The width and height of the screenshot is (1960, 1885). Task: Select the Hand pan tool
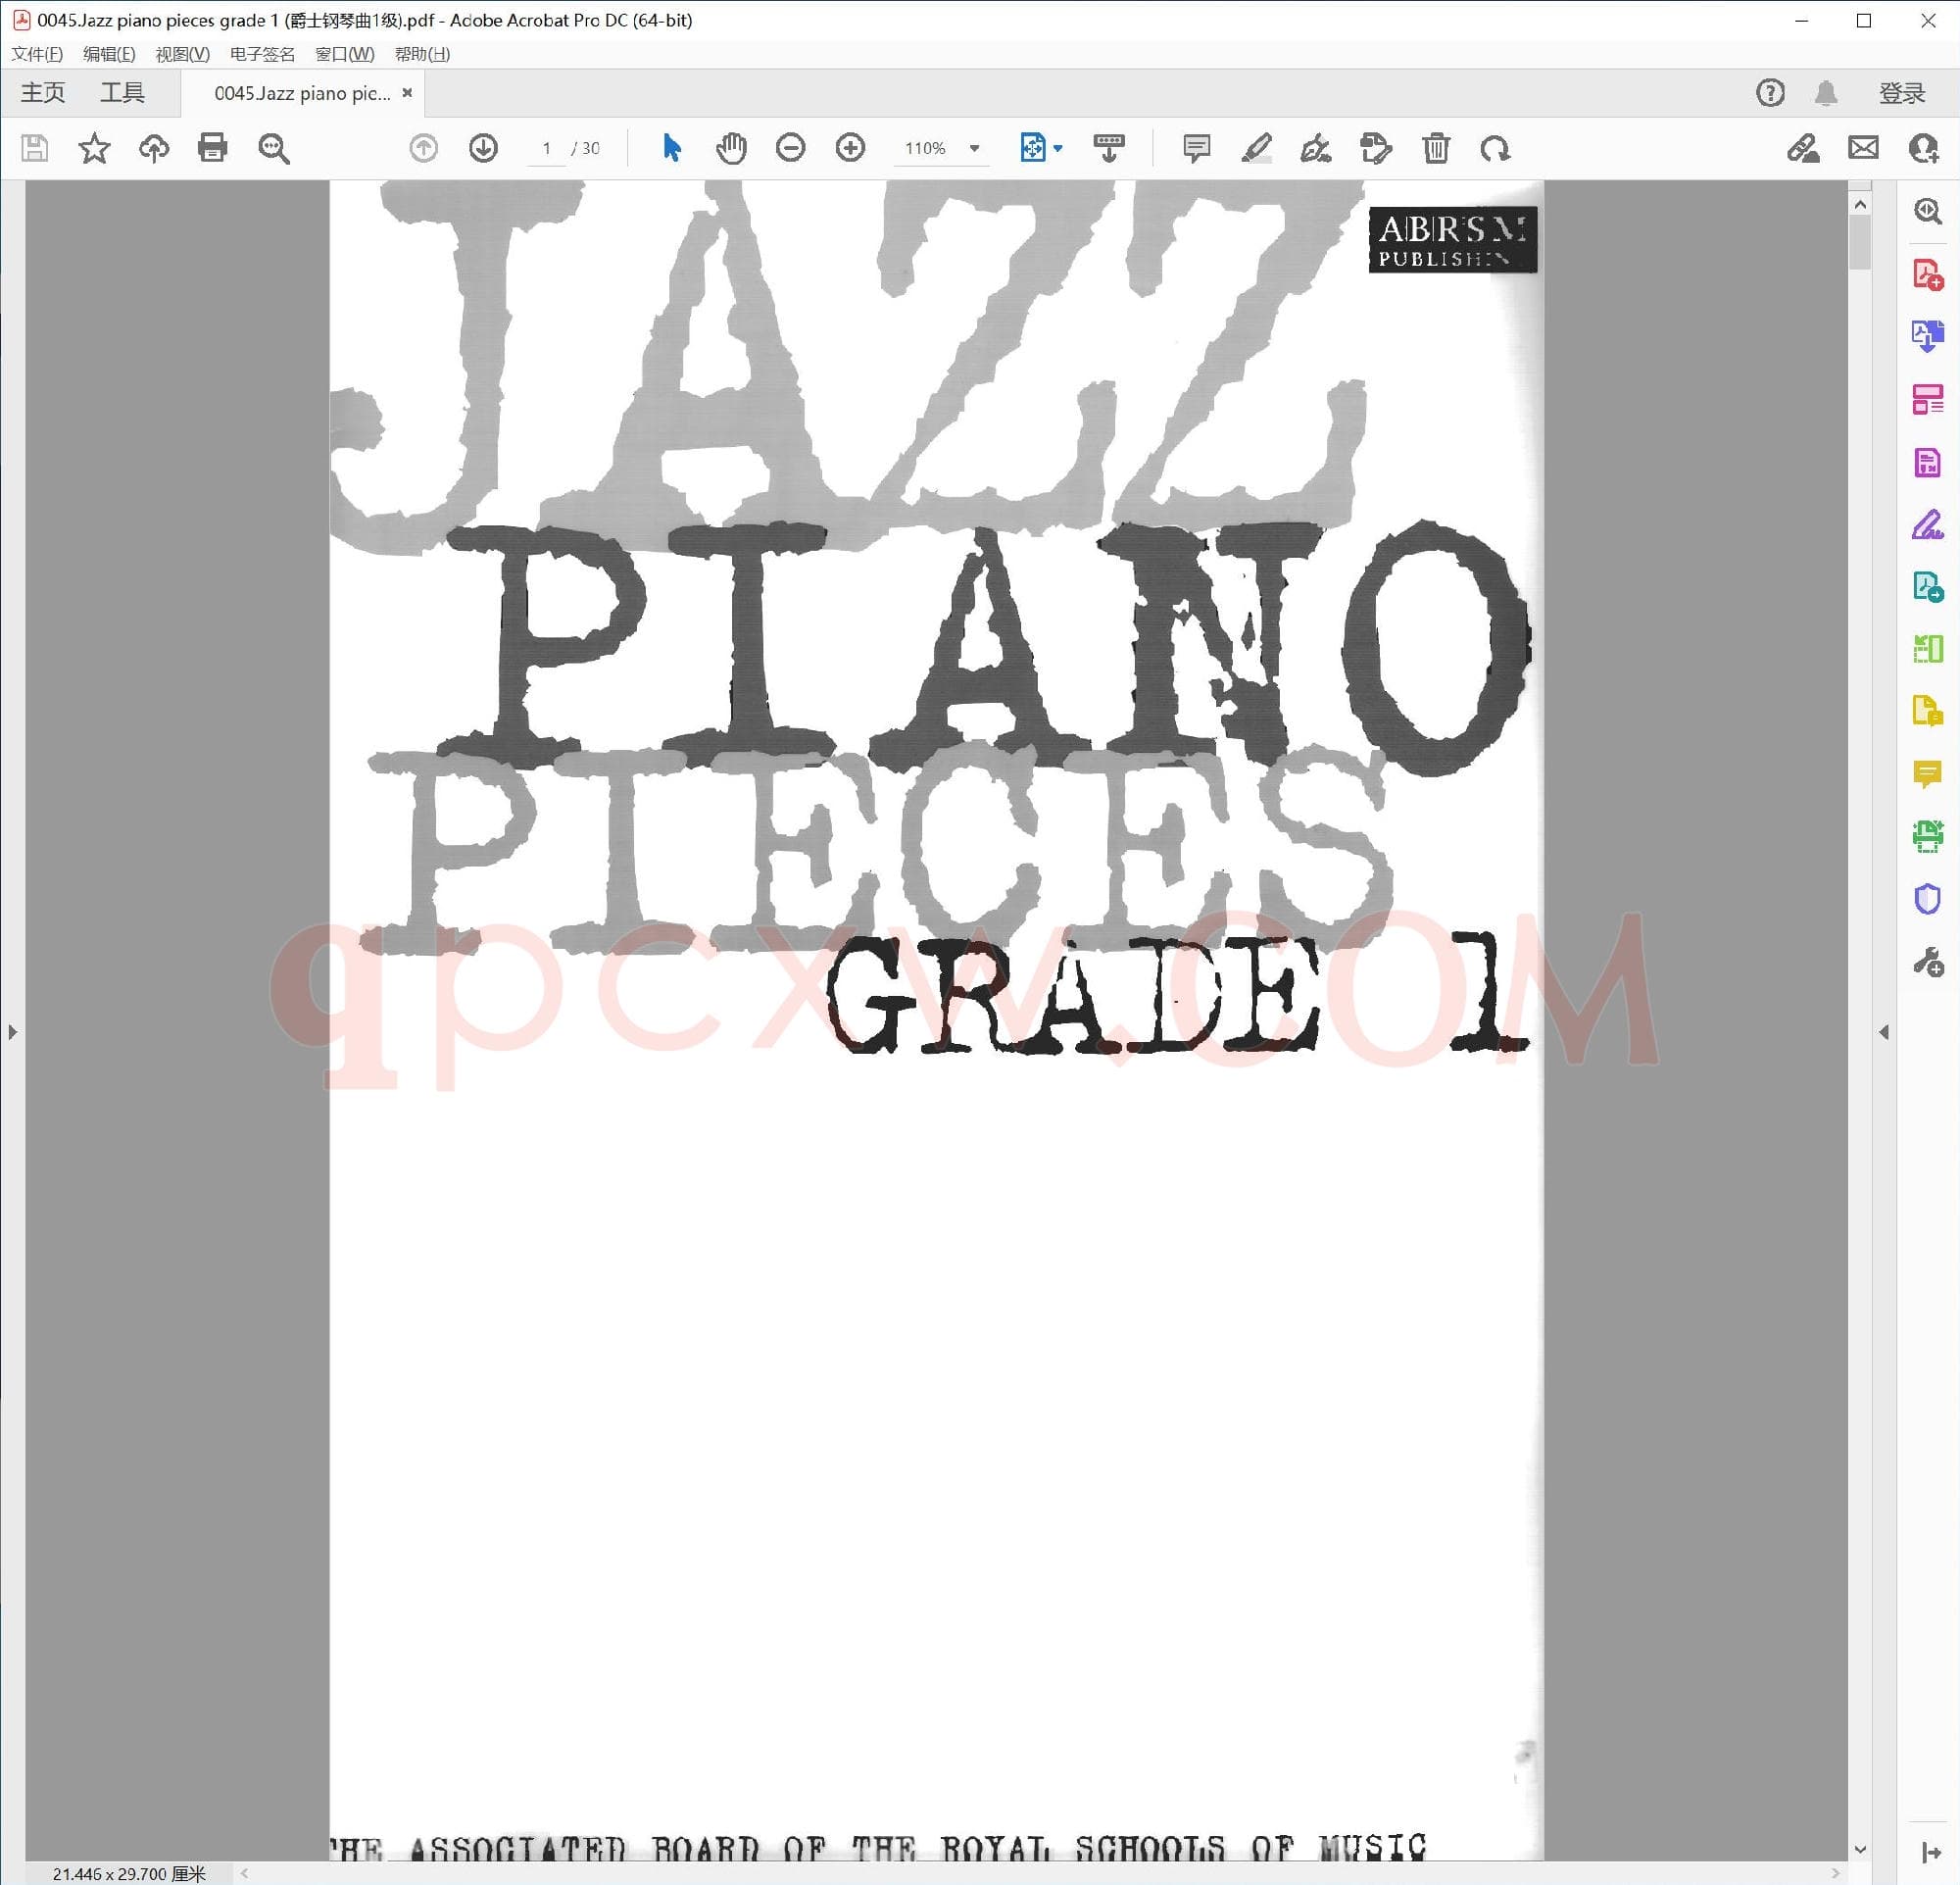pyautogui.click(x=731, y=148)
